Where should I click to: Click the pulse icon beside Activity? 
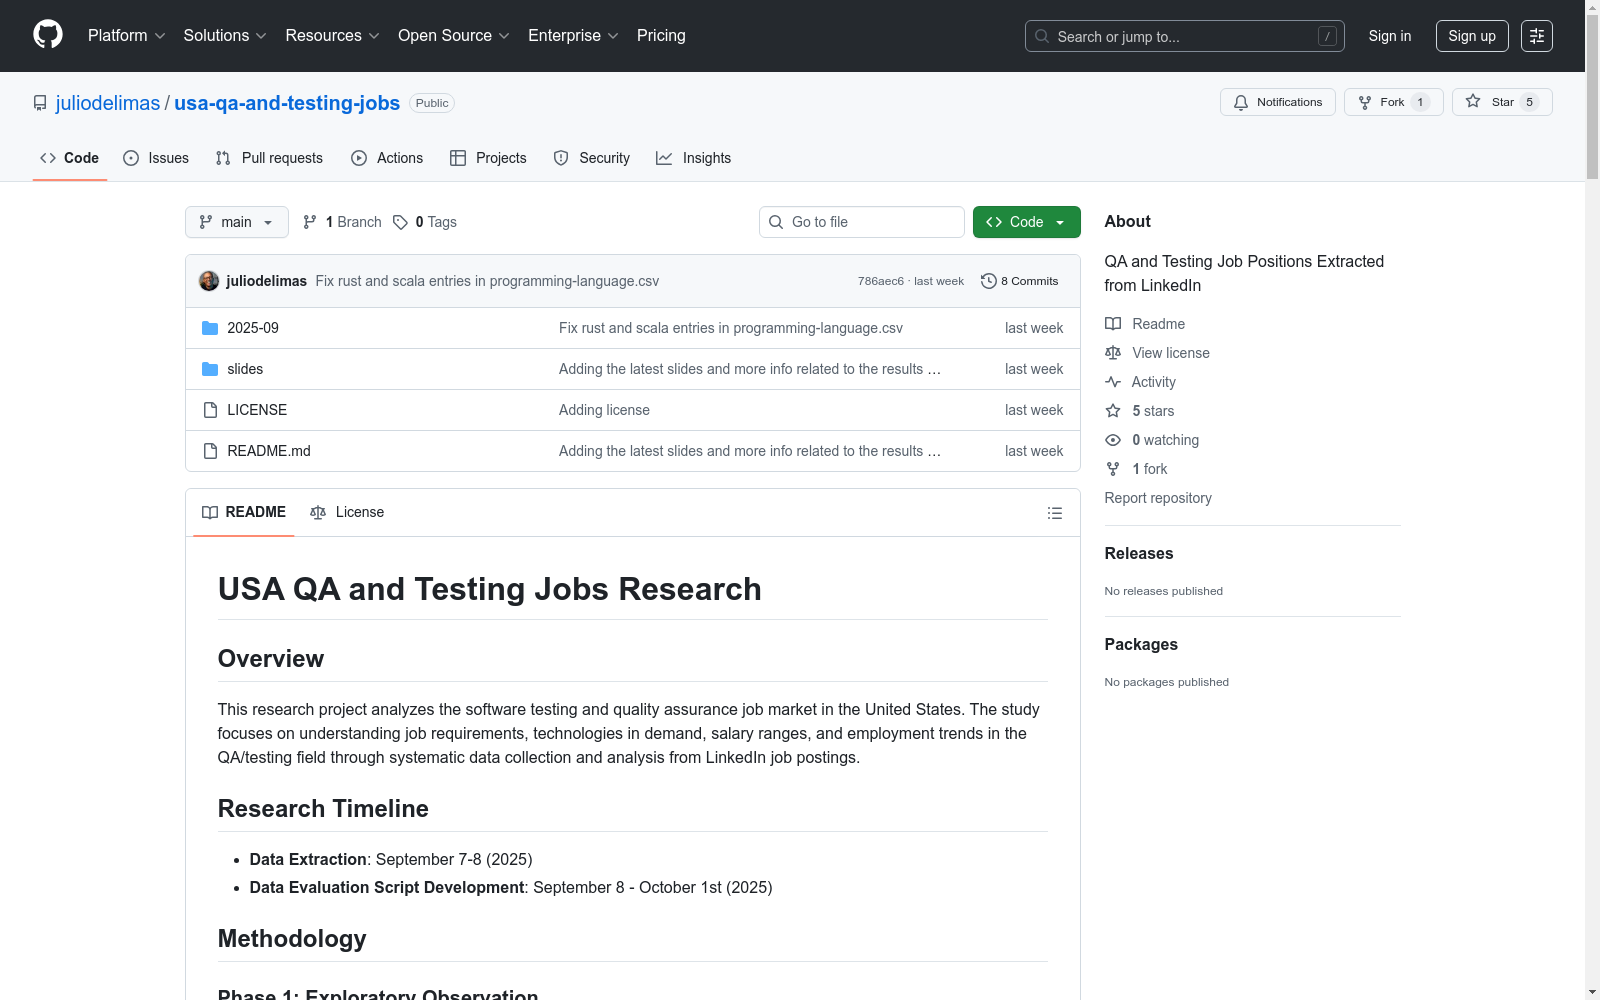coord(1113,382)
